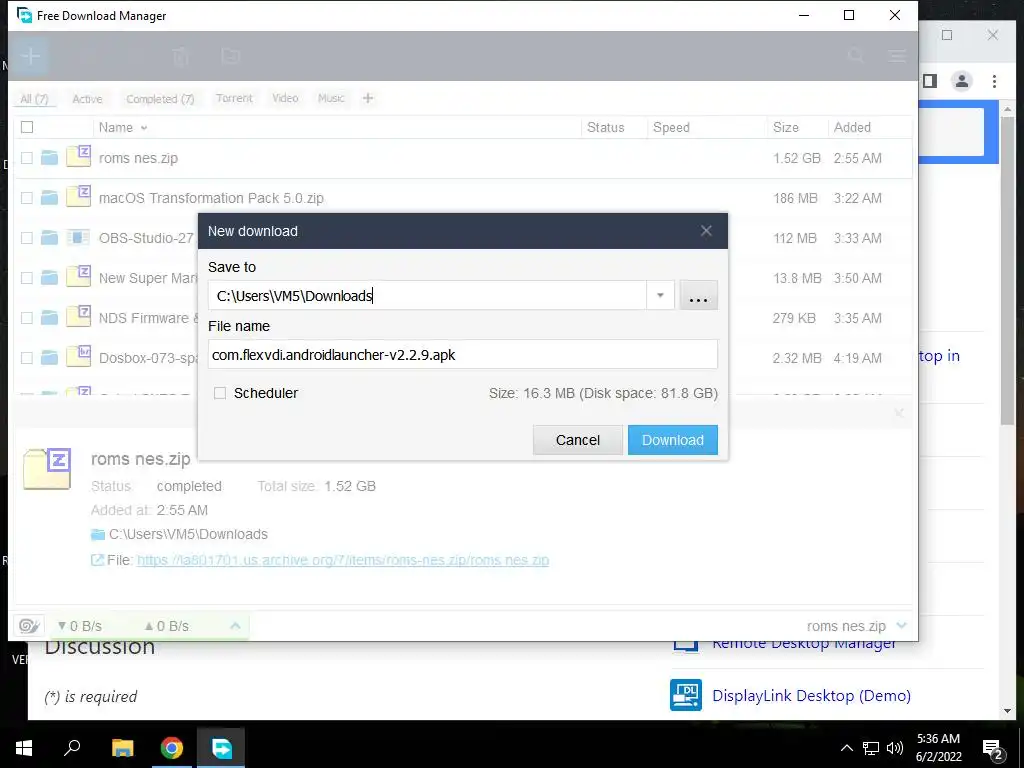
Task: Open folder icon for NDS Firmware row
Action: [49, 318]
